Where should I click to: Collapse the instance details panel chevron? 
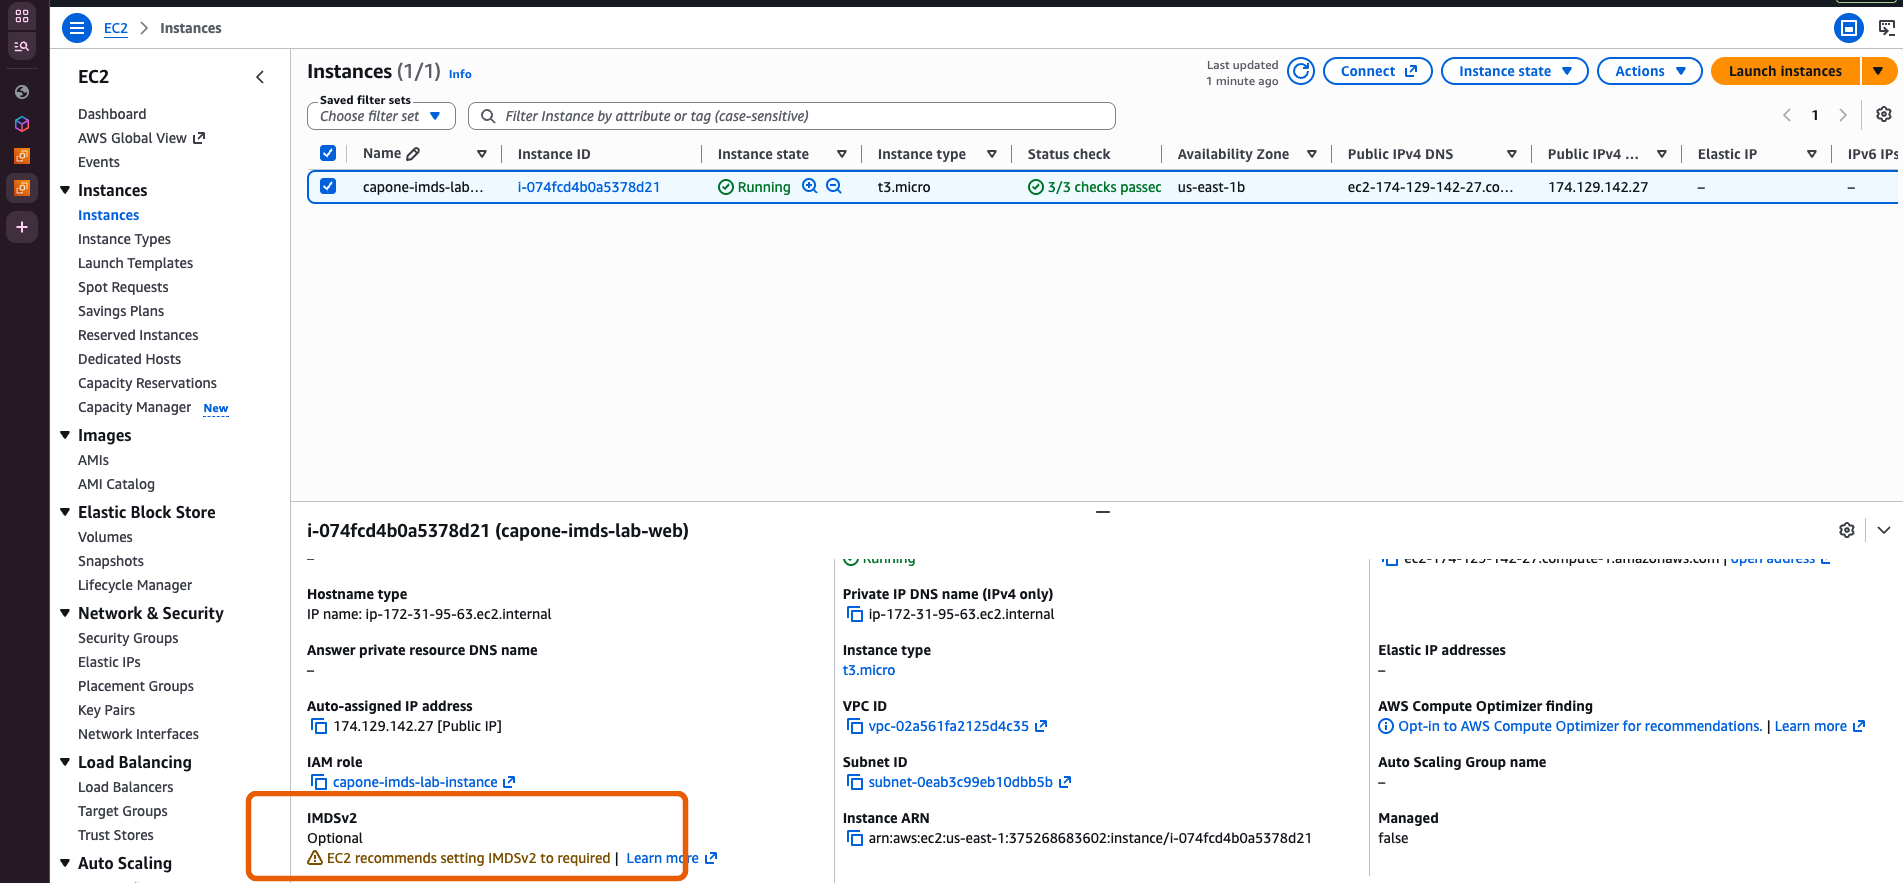tap(1884, 530)
